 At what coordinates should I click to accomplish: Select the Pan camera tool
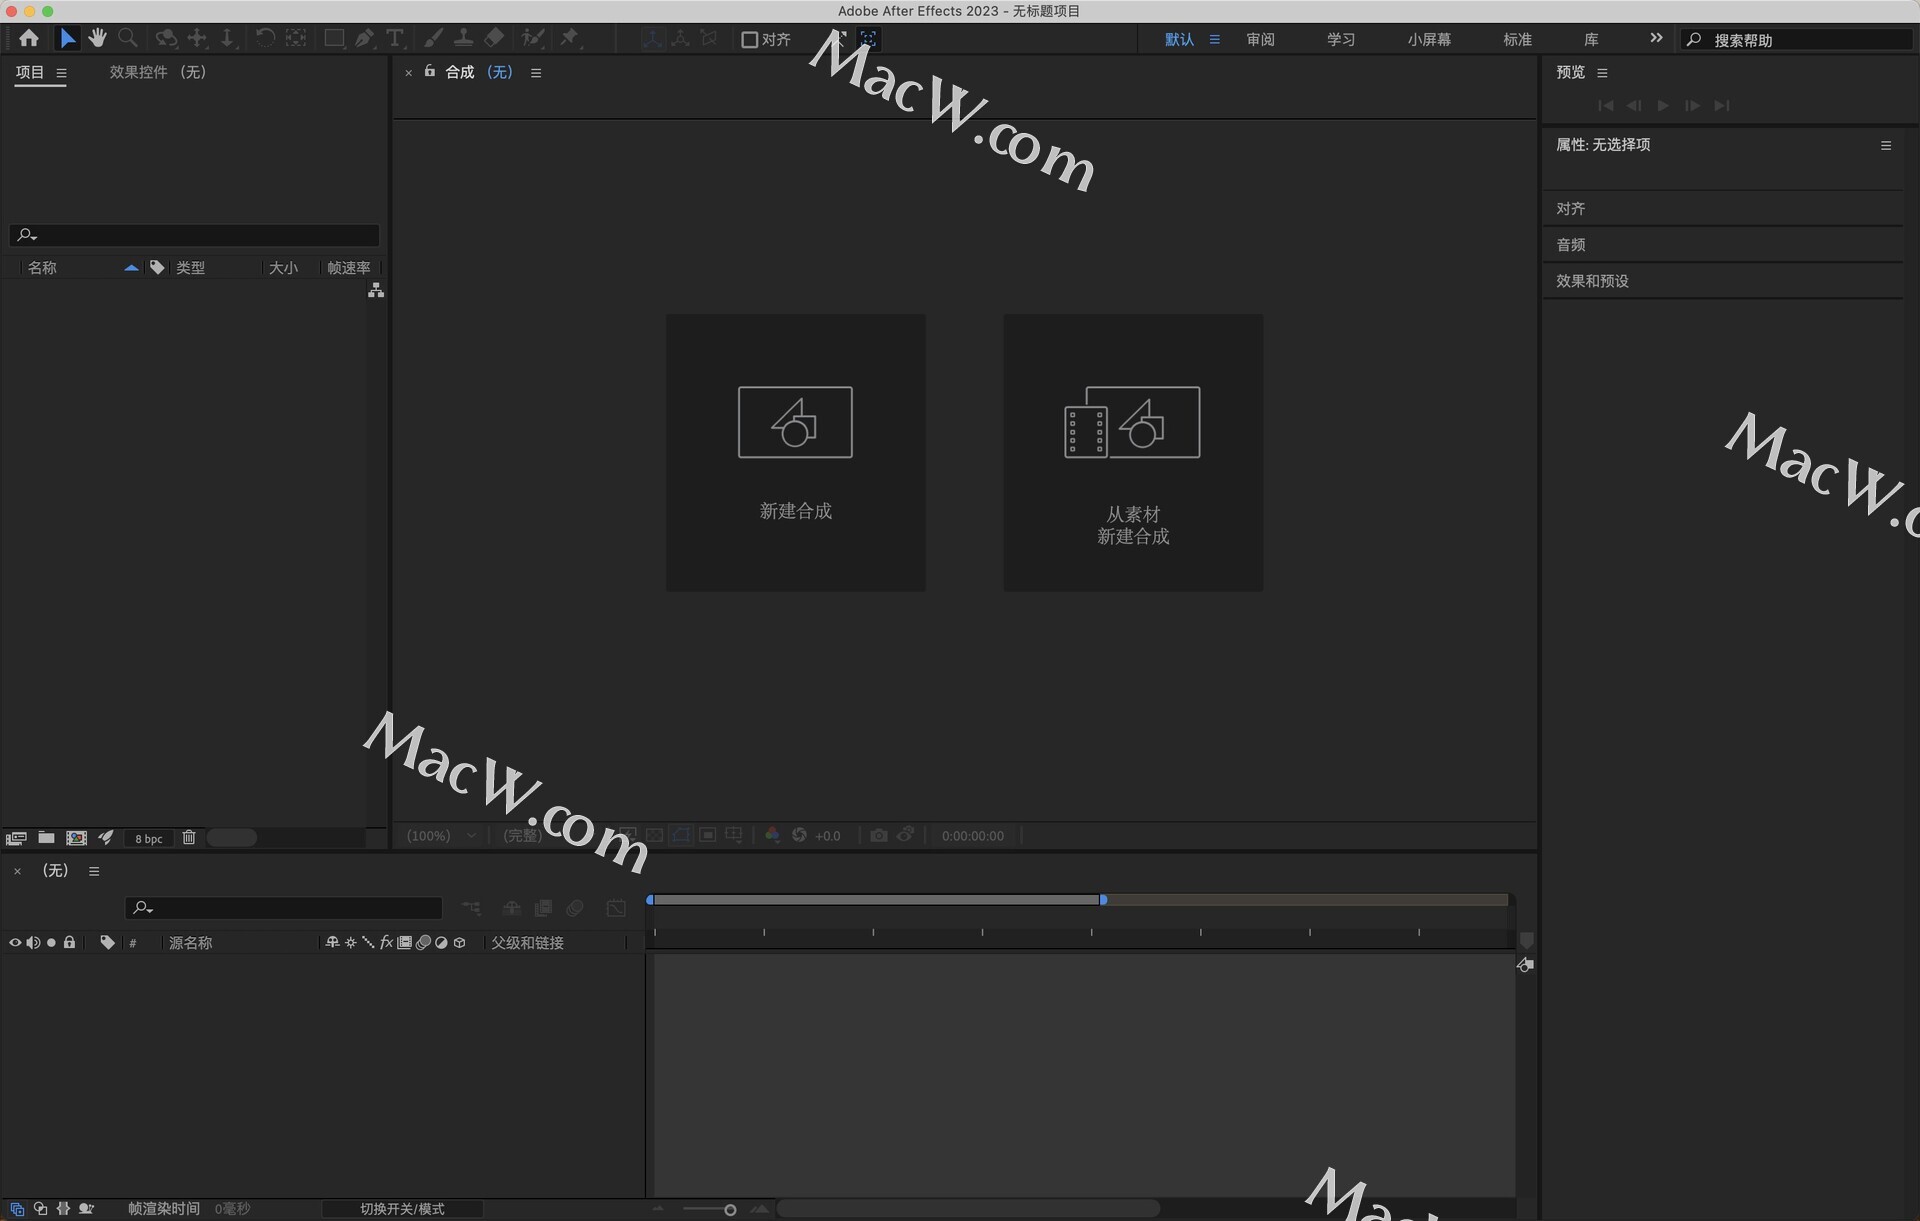(x=197, y=39)
